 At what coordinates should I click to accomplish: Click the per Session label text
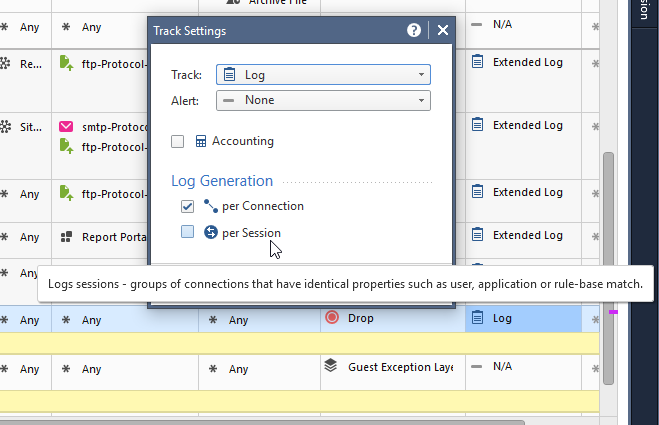[x=251, y=233]
